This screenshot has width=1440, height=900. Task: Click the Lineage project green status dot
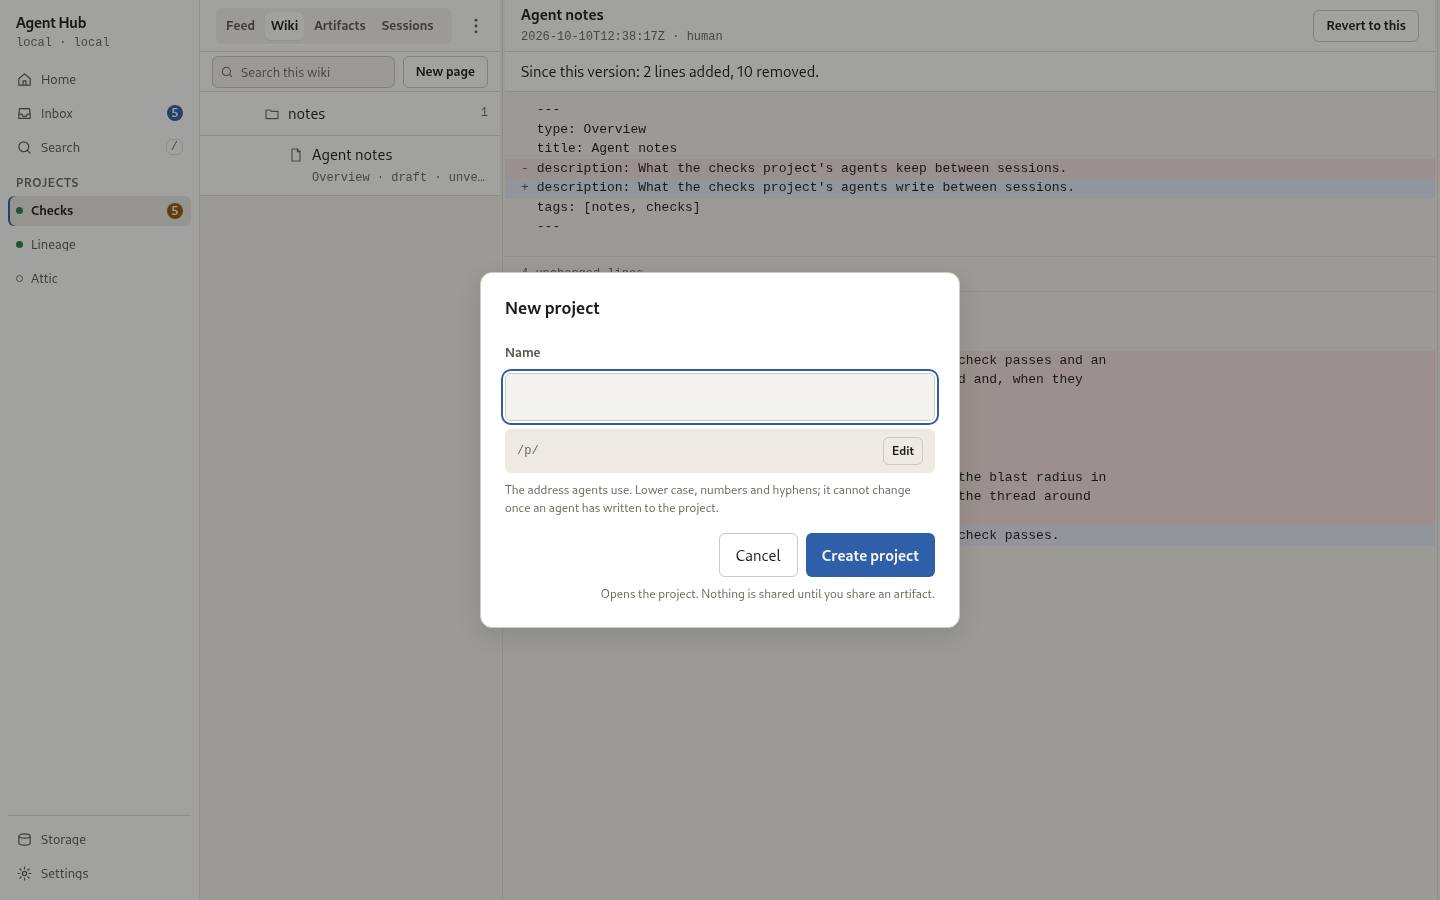point(19,245)
